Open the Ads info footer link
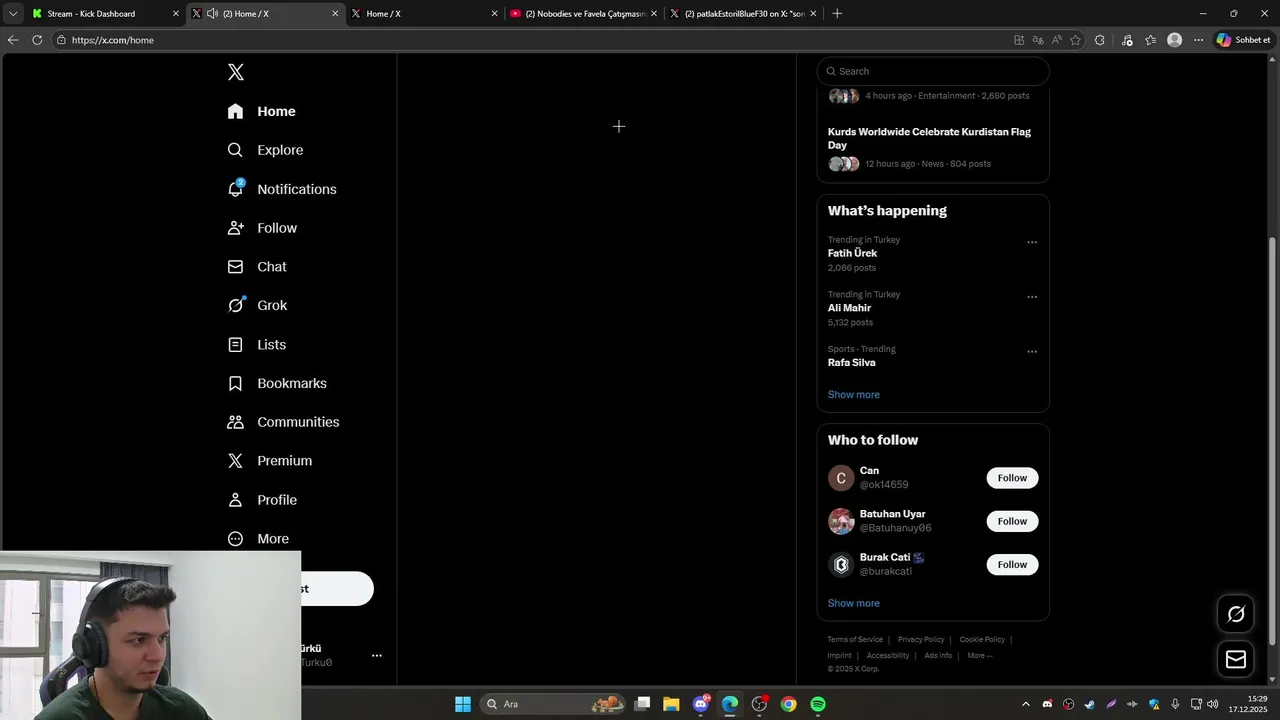Viewport: 1280px width, 720px height. 938,656
